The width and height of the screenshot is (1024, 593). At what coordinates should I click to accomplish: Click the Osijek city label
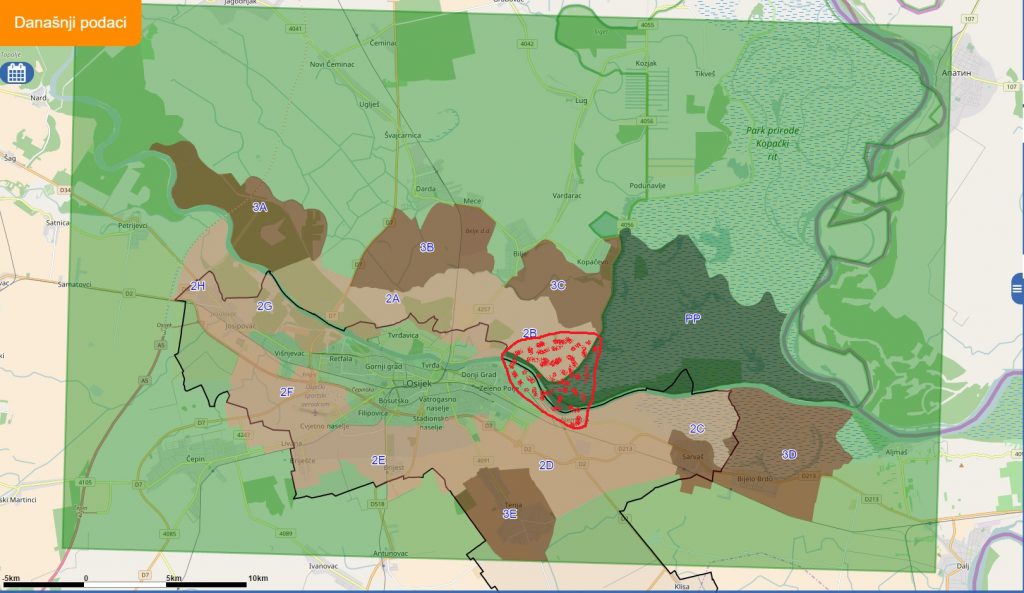coord(419,384)
